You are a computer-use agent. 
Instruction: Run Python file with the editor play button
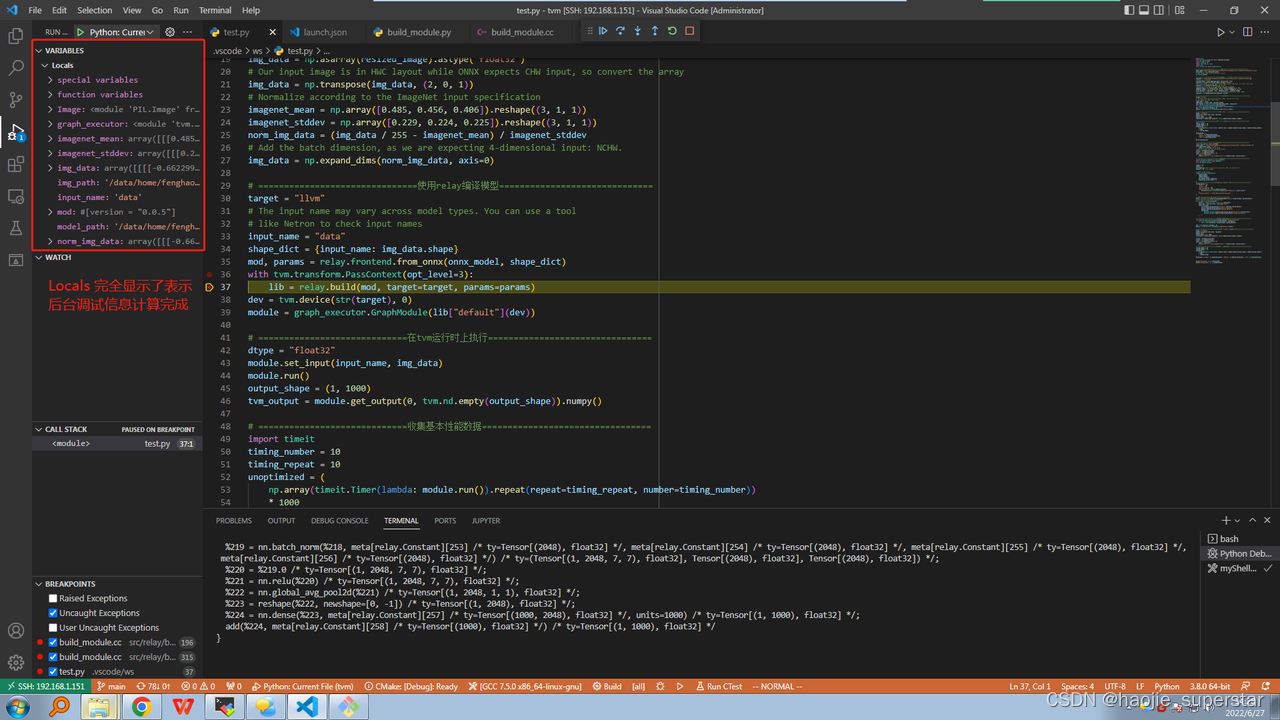1220,32
